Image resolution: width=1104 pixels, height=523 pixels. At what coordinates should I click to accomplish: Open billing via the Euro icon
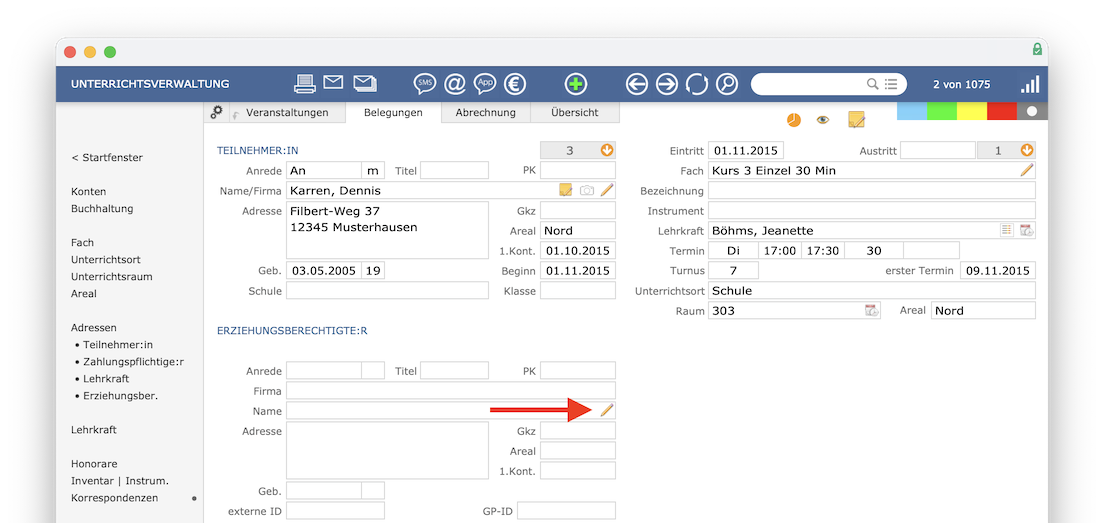coord(515,84)
